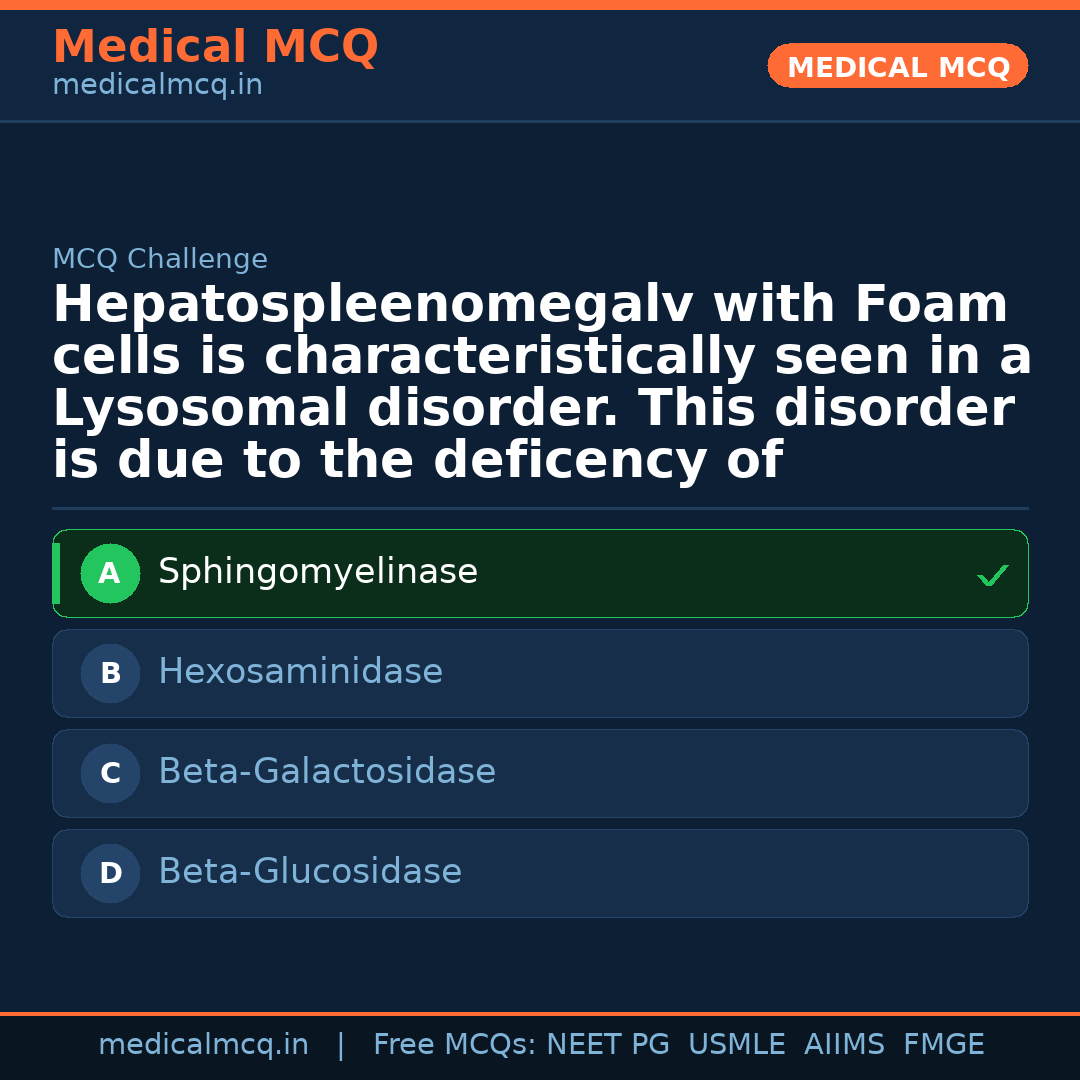This screenshot has height=1080, width=1080.
Task: Click the MCQ Challenge label
Action: (160, 260)
